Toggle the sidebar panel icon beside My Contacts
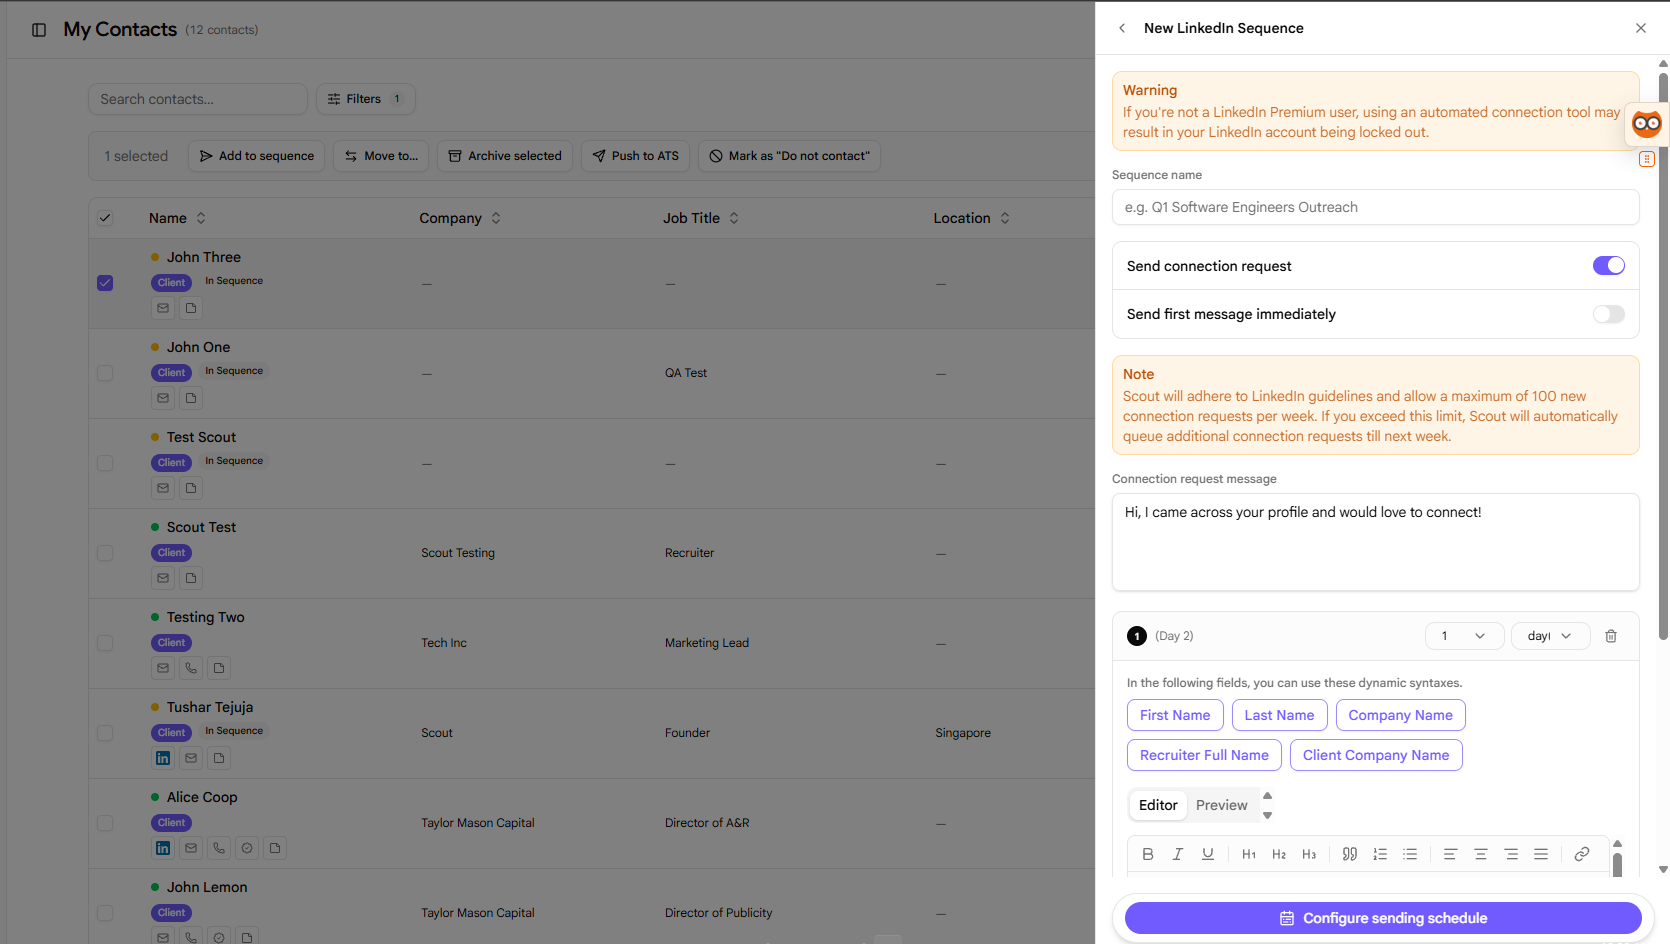 tap(39, 30)
